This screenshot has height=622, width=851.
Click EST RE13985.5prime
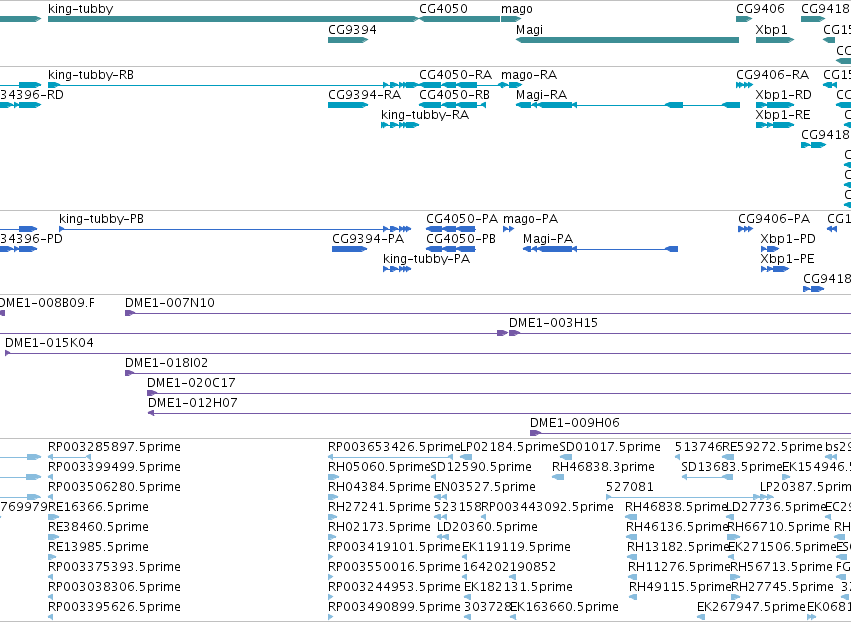click(52, 557)
